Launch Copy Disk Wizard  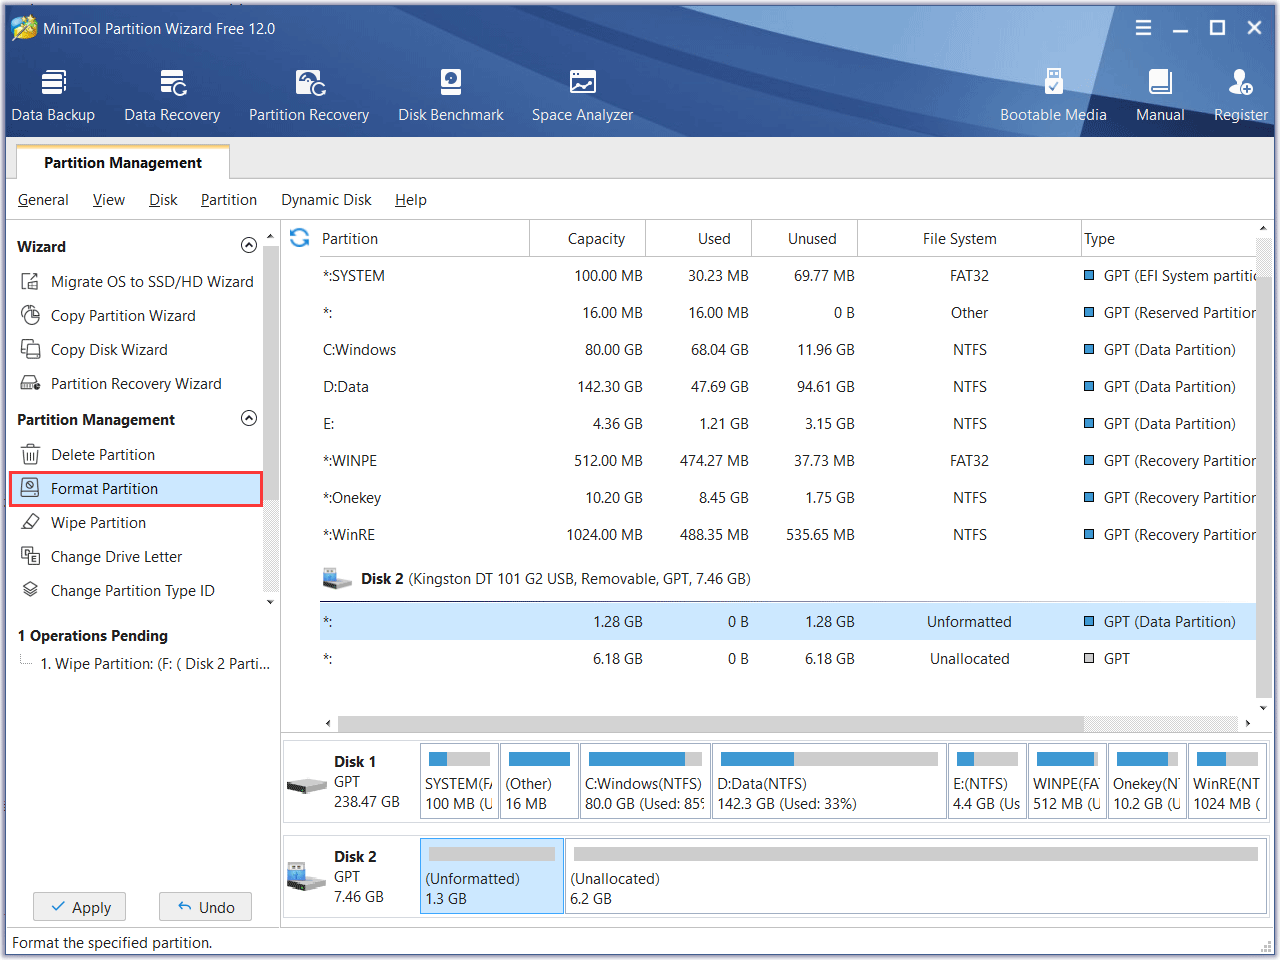(x=94, y=350)
